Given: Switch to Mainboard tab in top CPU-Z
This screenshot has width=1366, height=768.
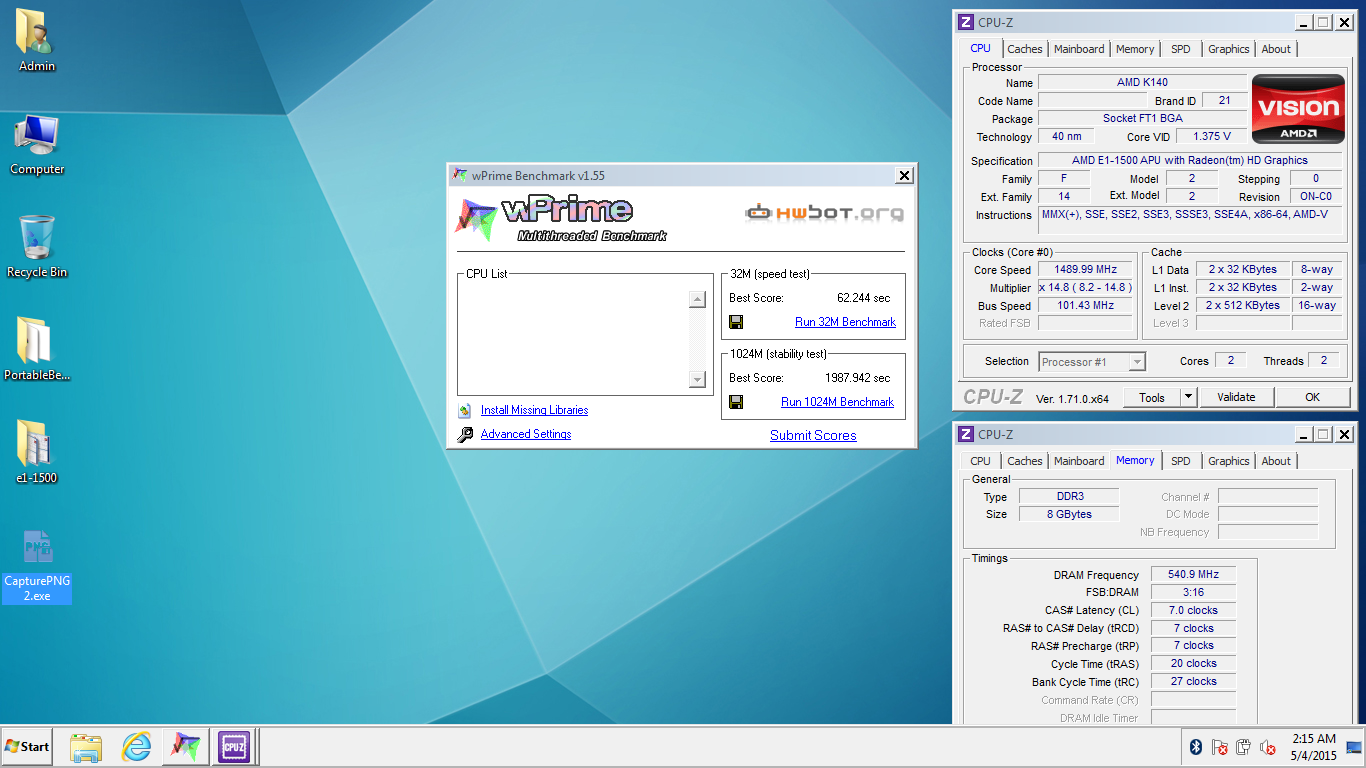Looking at the screenshot, I should tap(1079, 49).
